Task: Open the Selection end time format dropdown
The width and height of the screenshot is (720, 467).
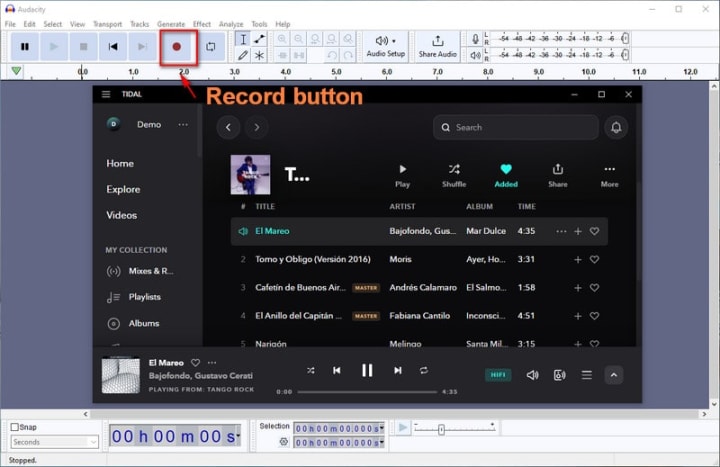Action: tap(382, 443)
